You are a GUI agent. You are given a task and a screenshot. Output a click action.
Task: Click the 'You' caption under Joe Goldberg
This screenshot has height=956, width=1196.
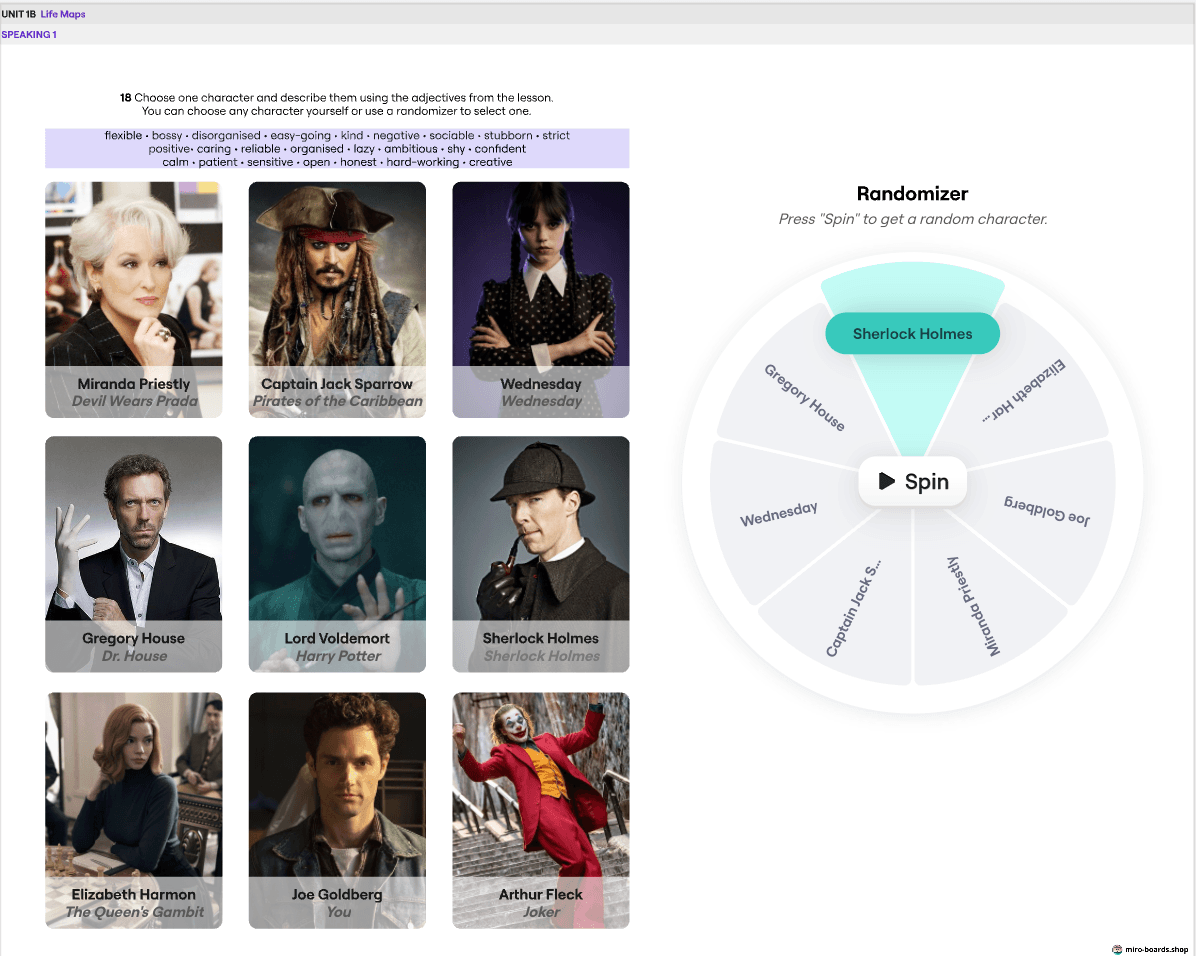pyautogui.click(x=338, y=912)
